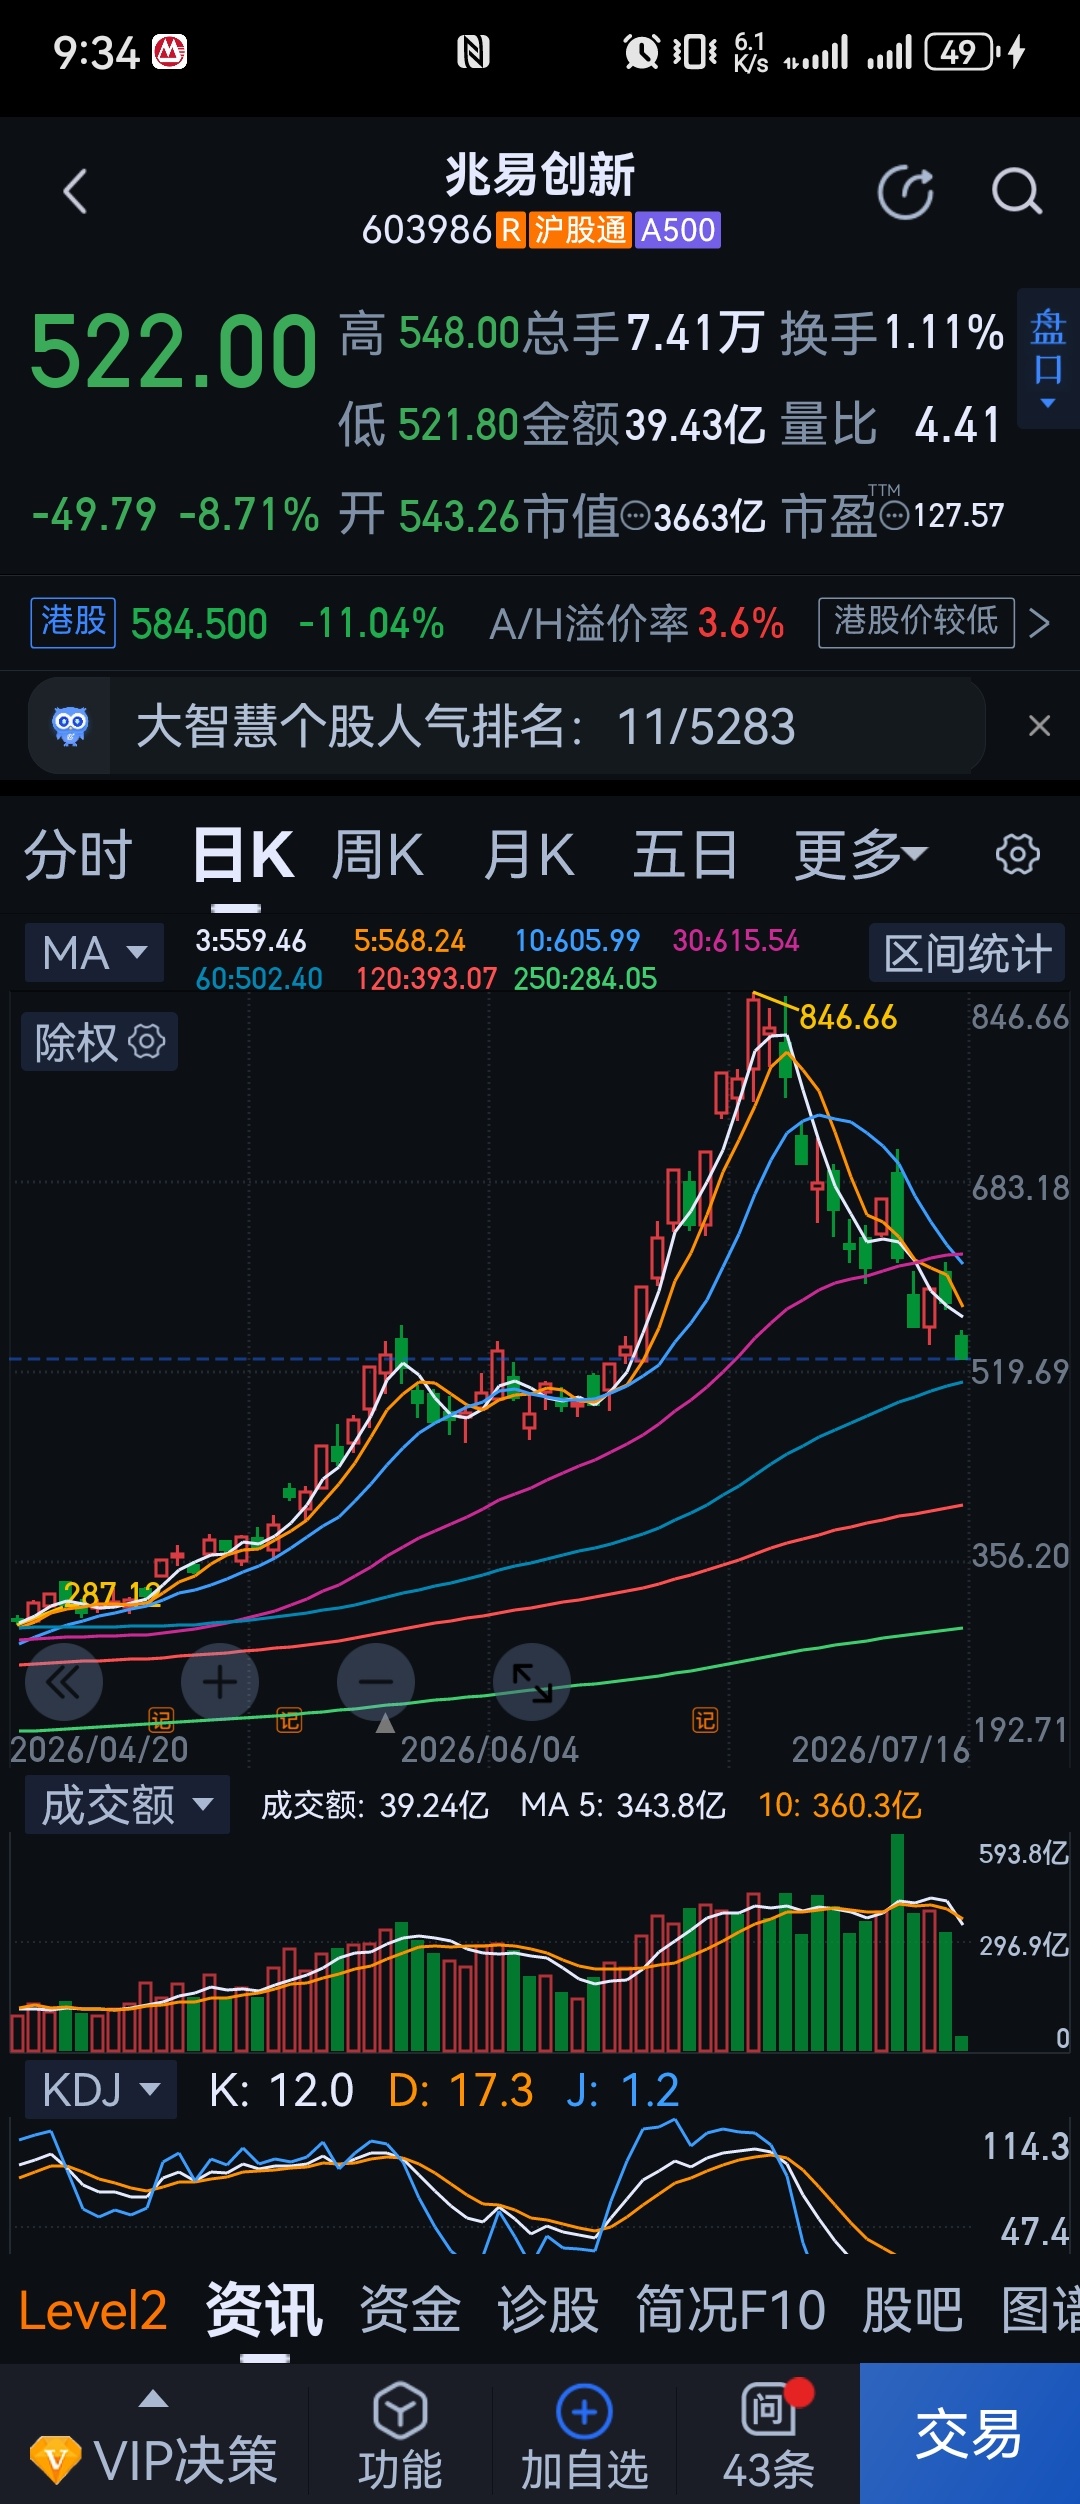
Task: Go back with the left arrow
Action: [76, 192]
